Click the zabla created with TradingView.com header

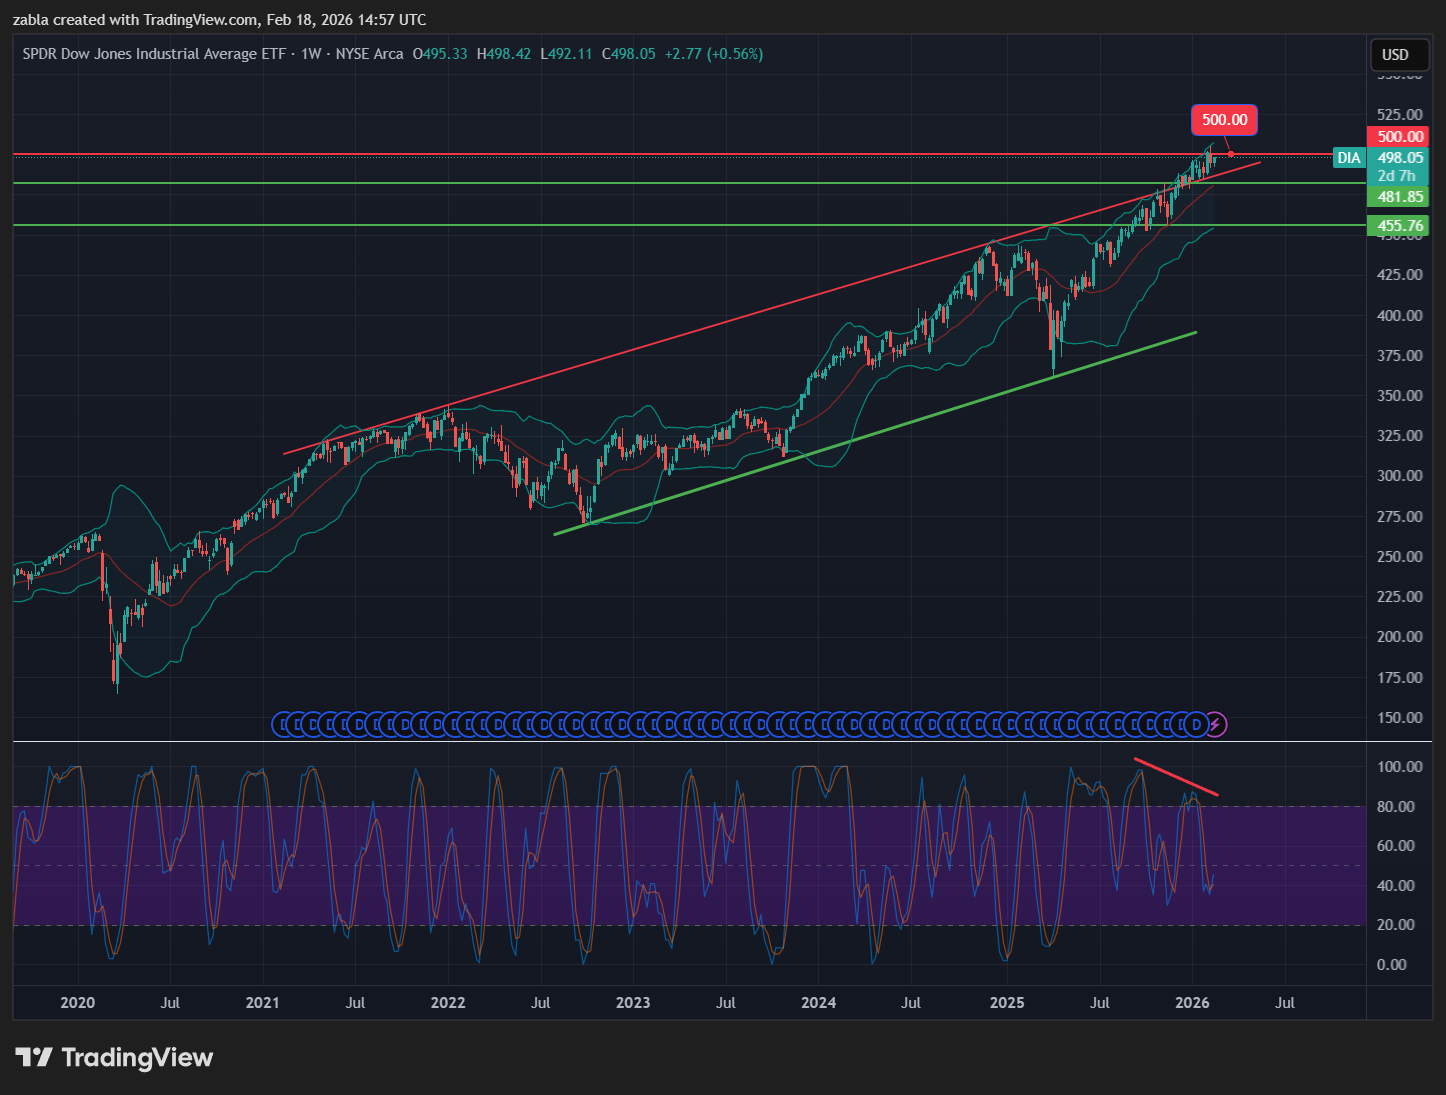pos(219,20)
